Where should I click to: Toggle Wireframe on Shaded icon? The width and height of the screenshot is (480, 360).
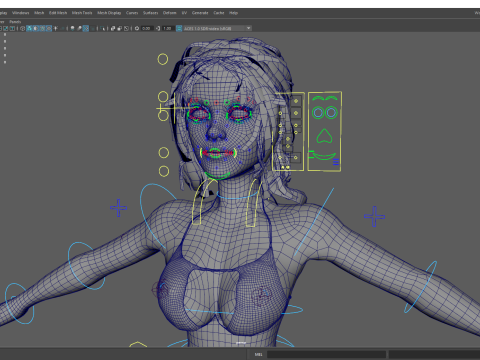(42, 28)
